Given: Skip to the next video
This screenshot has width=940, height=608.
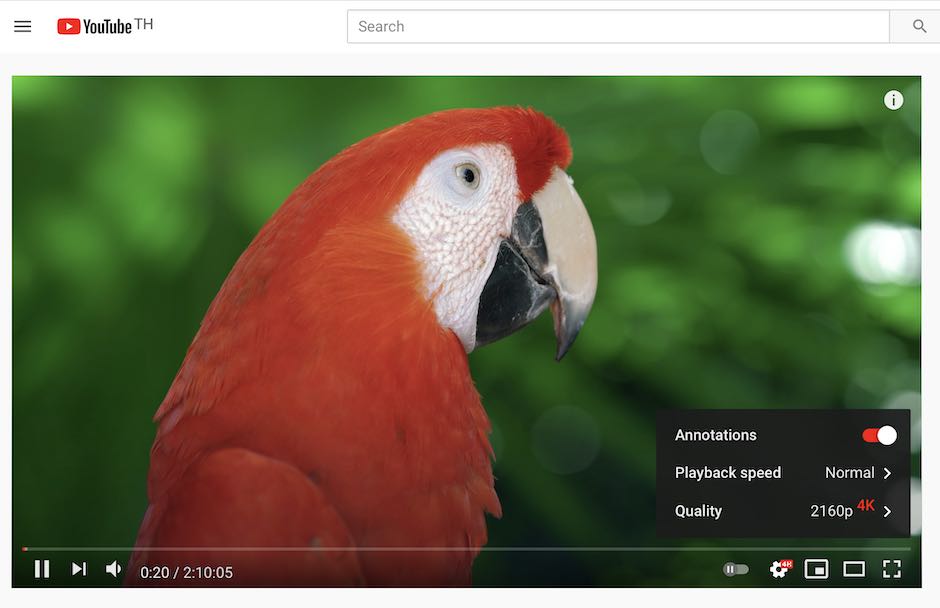Looking at the screenshot, I should click(79, 568).
